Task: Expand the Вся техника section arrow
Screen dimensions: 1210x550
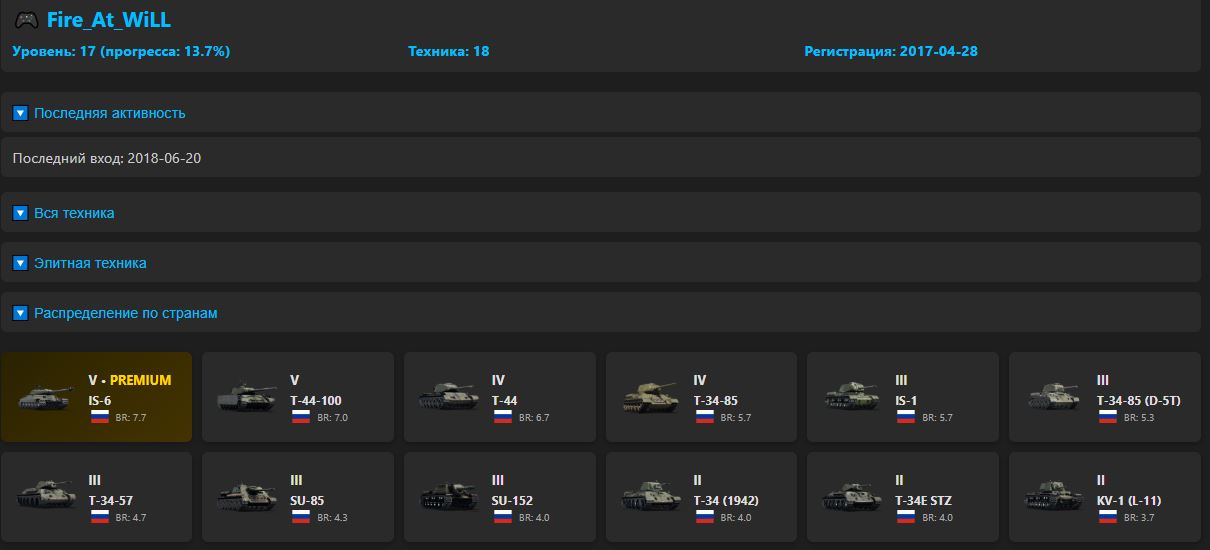Action: pyautogui.click(x=20, y=213)
